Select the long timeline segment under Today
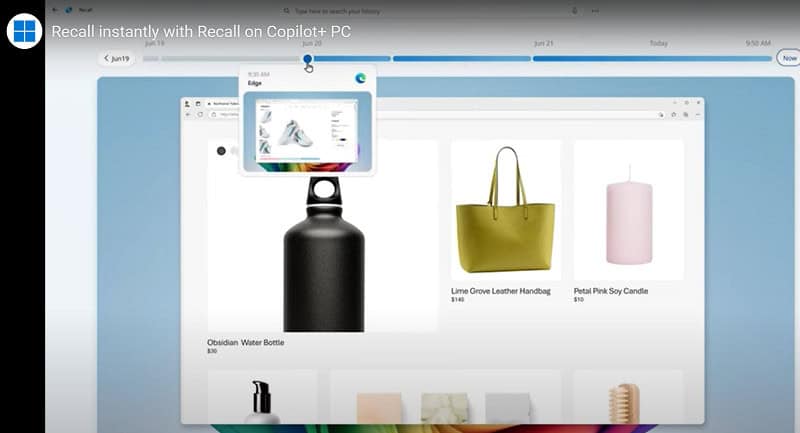This screenshot has width=800, height=433. 652,59
